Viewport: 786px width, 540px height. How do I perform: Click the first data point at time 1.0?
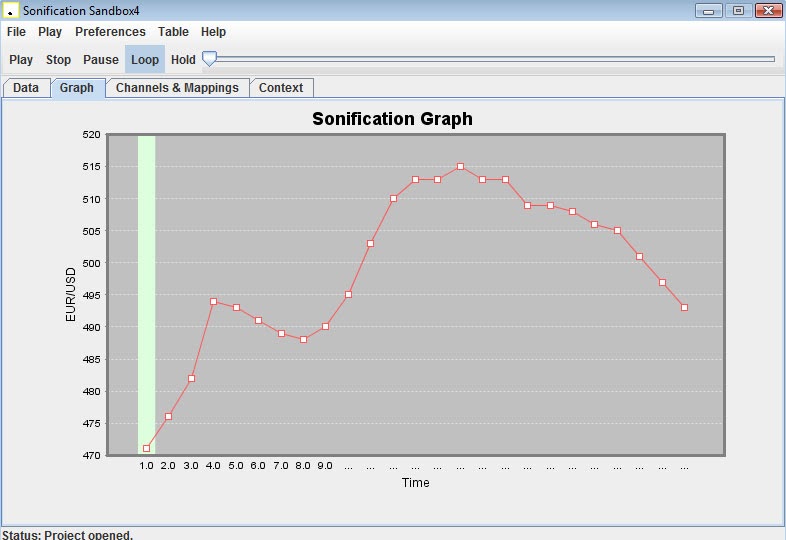[x=146, y=449]
